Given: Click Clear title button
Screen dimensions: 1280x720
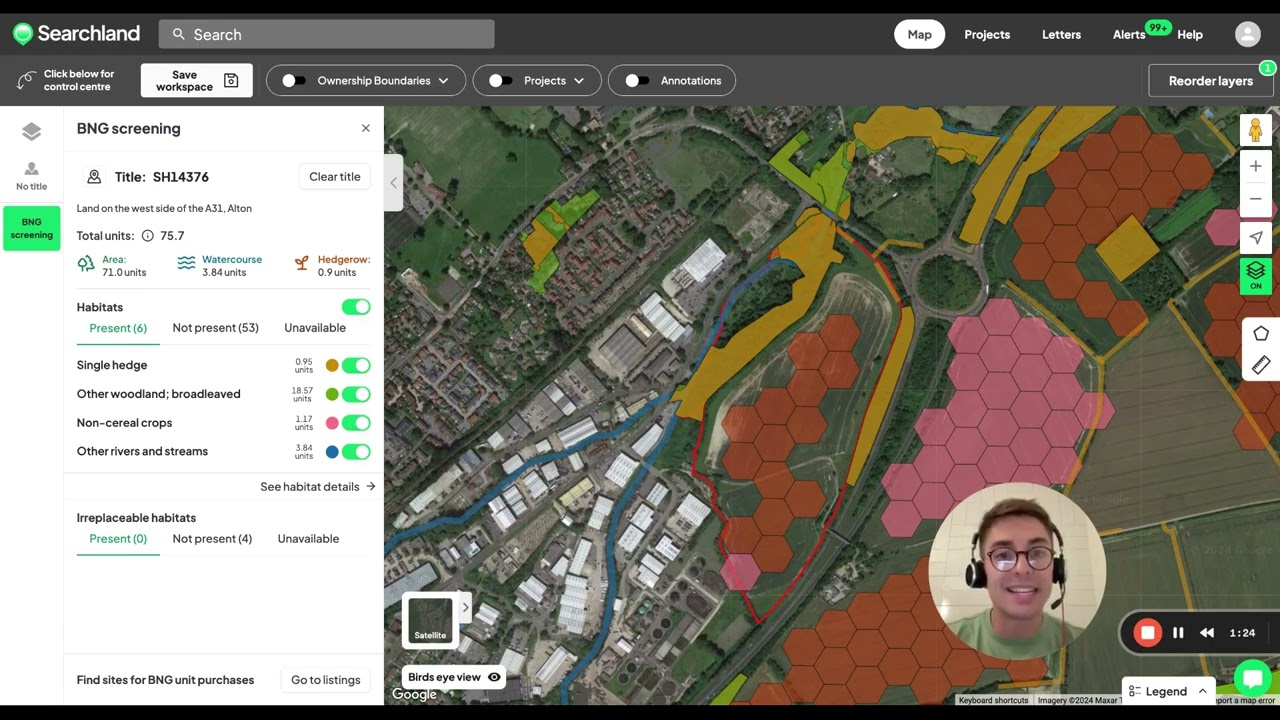Looking at the screenshot, I should click(334, 177).
